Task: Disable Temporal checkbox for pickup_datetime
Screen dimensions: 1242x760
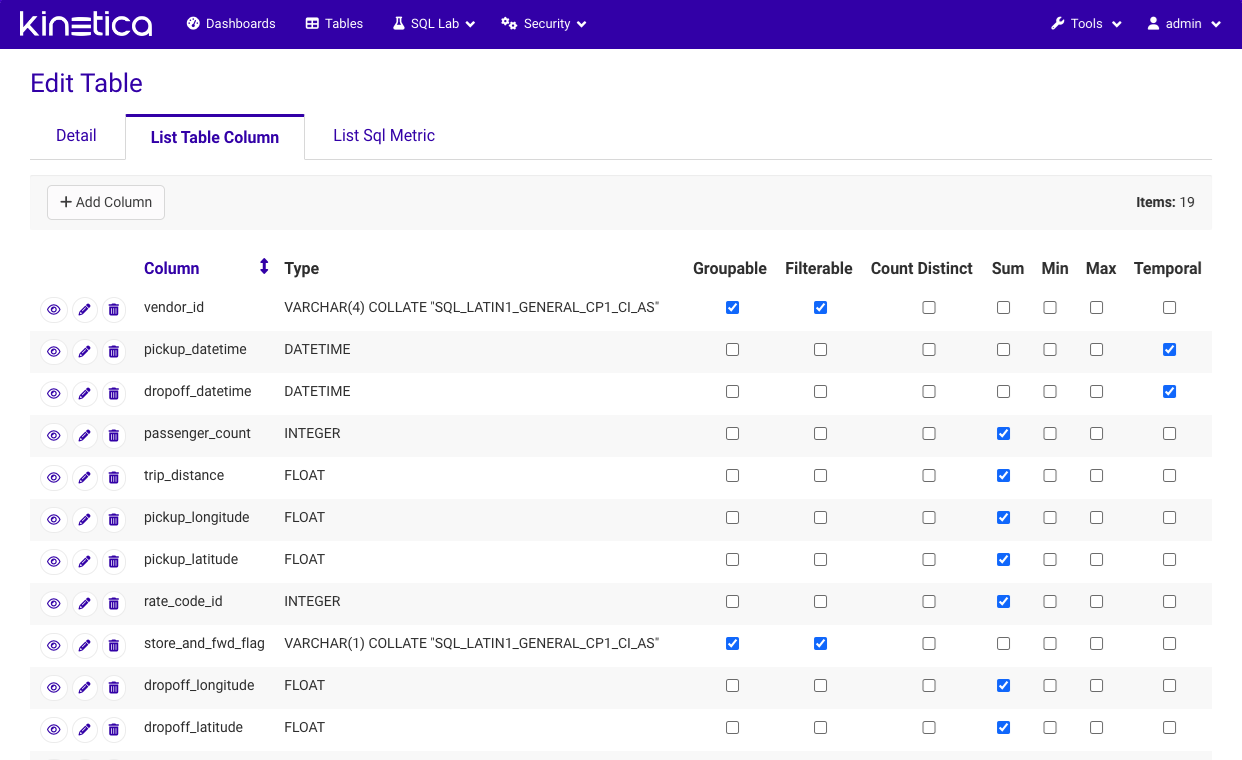Action: pos(1169,350)
